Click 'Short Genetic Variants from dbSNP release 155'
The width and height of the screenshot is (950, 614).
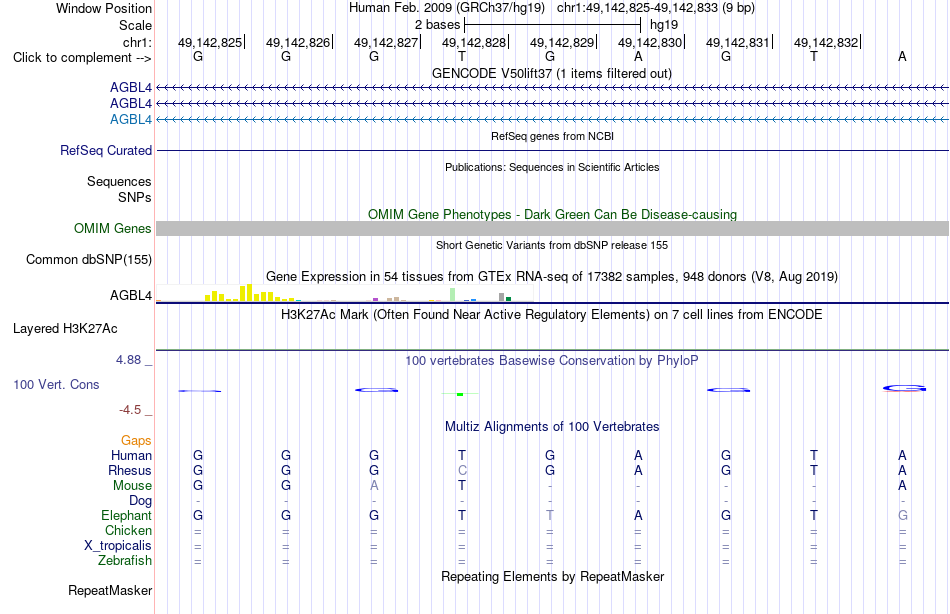click(x=552, y=245)
